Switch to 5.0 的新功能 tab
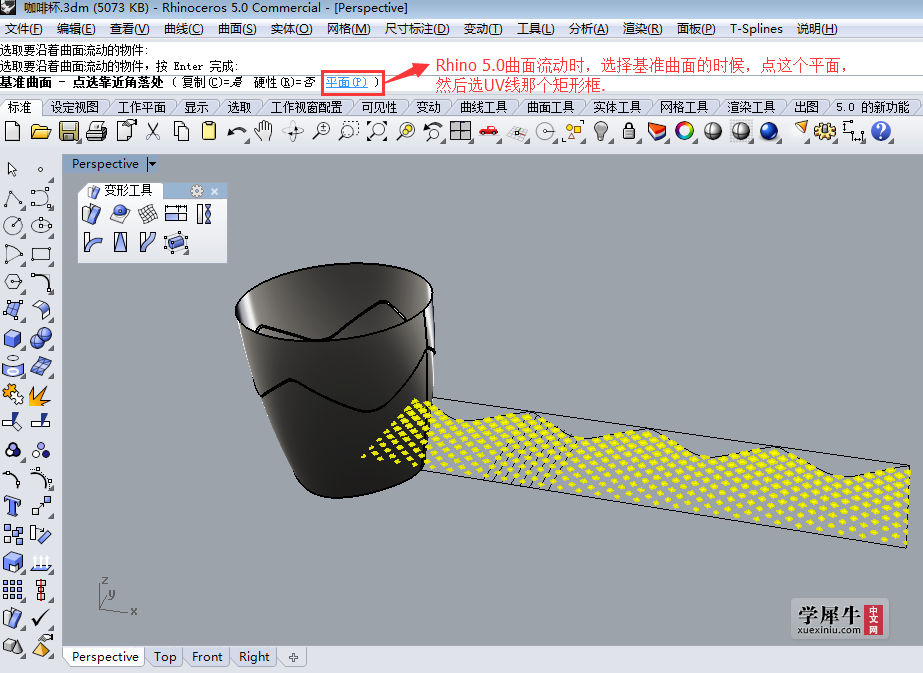Viewport: 923px width, 673px height. [x=873, y=107]
